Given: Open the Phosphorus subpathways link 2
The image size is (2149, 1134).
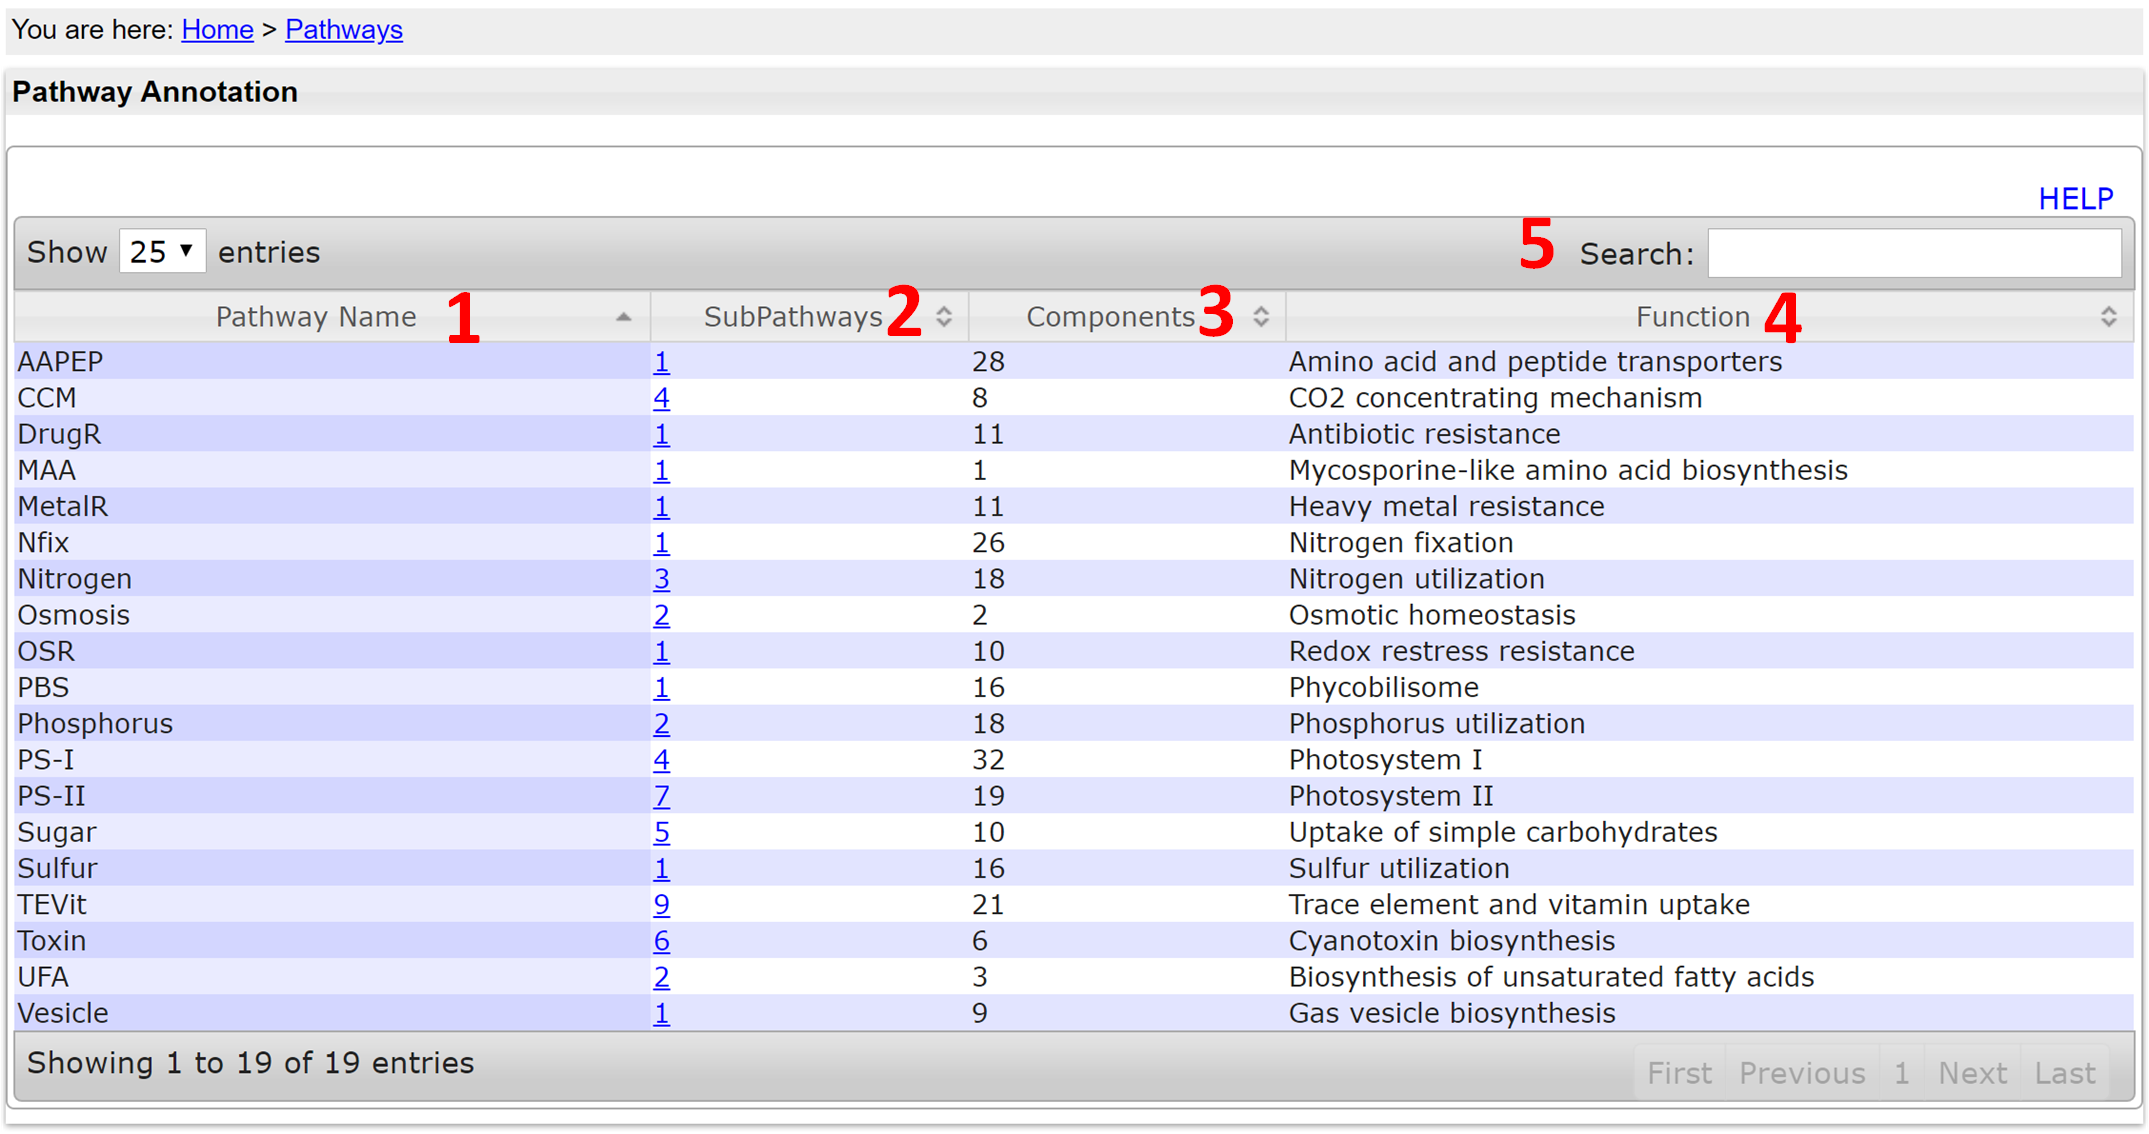Looking at the screenshot, I should click(x=661, y=724).
